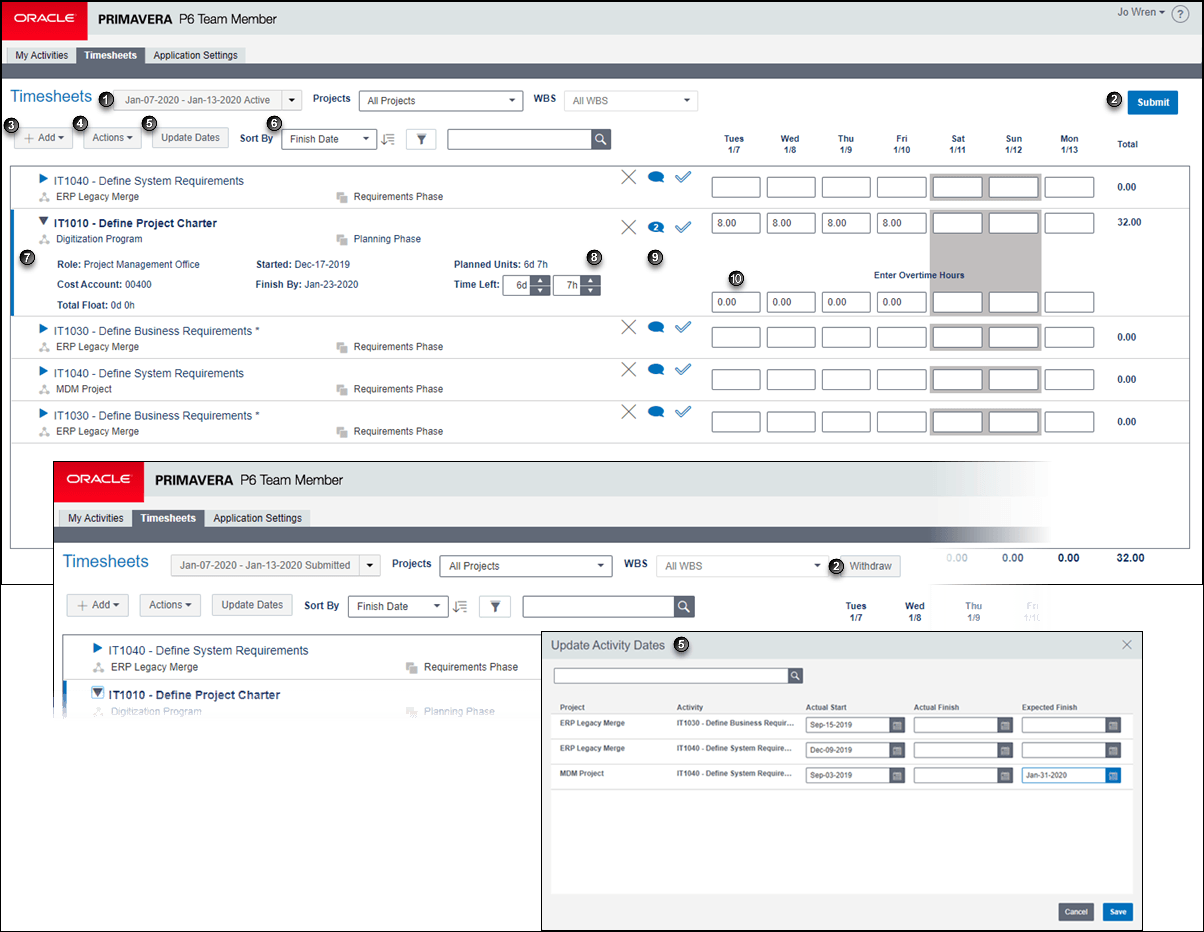This screenshot has width=1204, height=932.
Task: Open Actions menu in Active timesheet window
Action: pos(112,138)
